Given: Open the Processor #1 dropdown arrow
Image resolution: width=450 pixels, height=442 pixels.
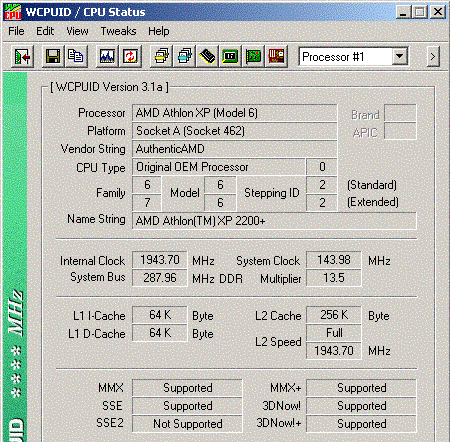Looking at the screenshot, I should click(399, 57).
